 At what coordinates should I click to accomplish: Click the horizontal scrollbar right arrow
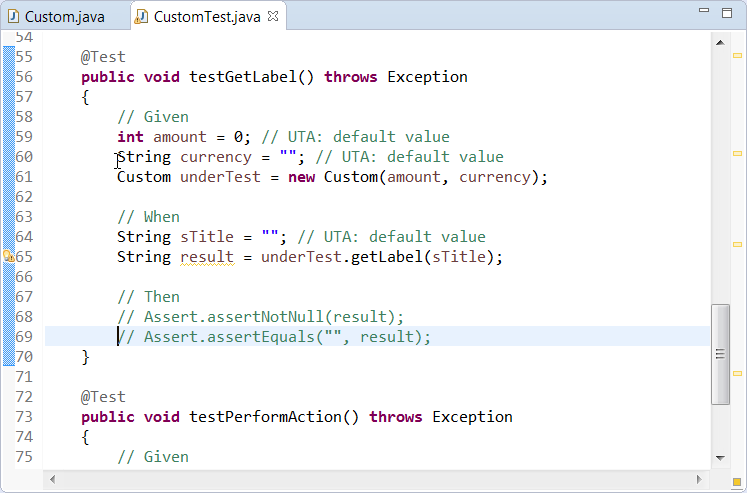coord(699,479)
